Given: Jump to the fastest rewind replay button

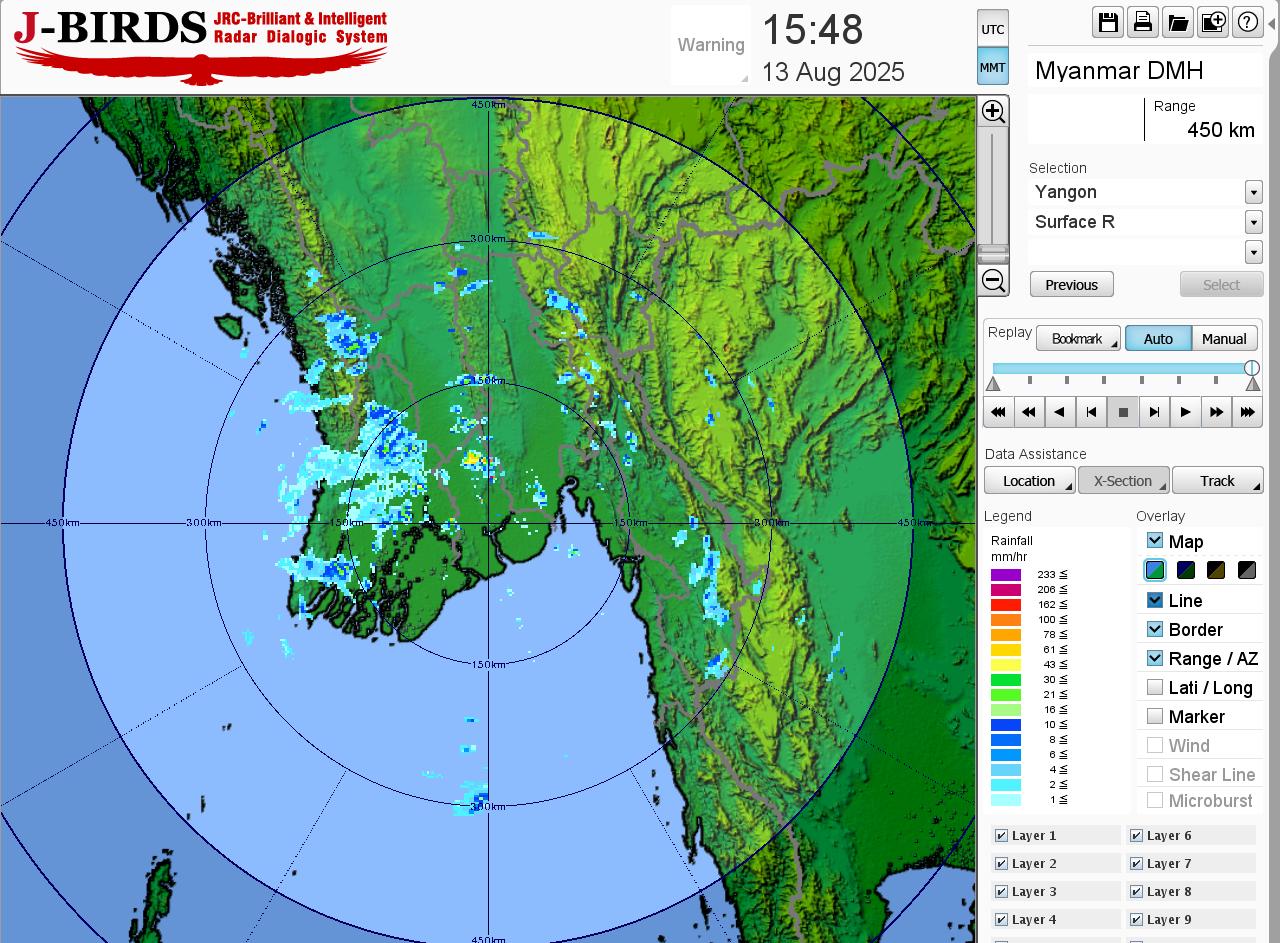Looking at the screenshot, I should point(998,412).
